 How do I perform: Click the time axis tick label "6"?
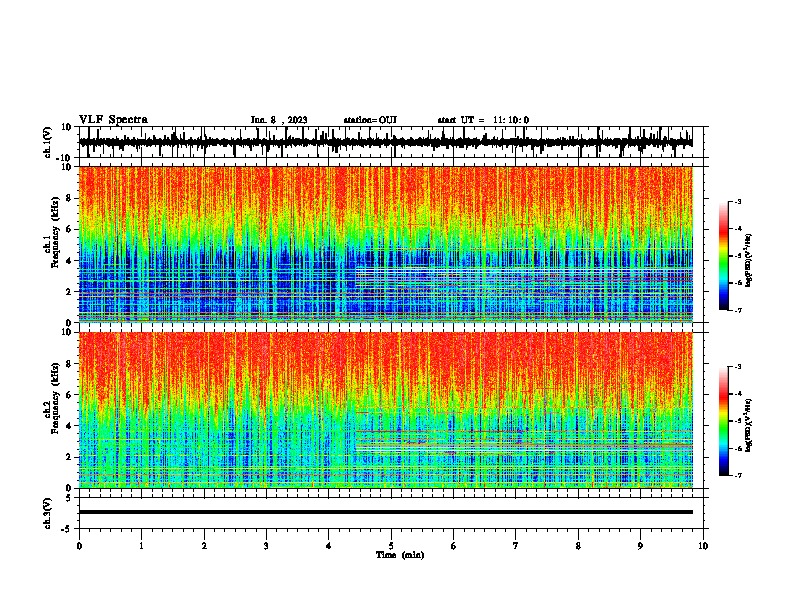coord(454,546)
